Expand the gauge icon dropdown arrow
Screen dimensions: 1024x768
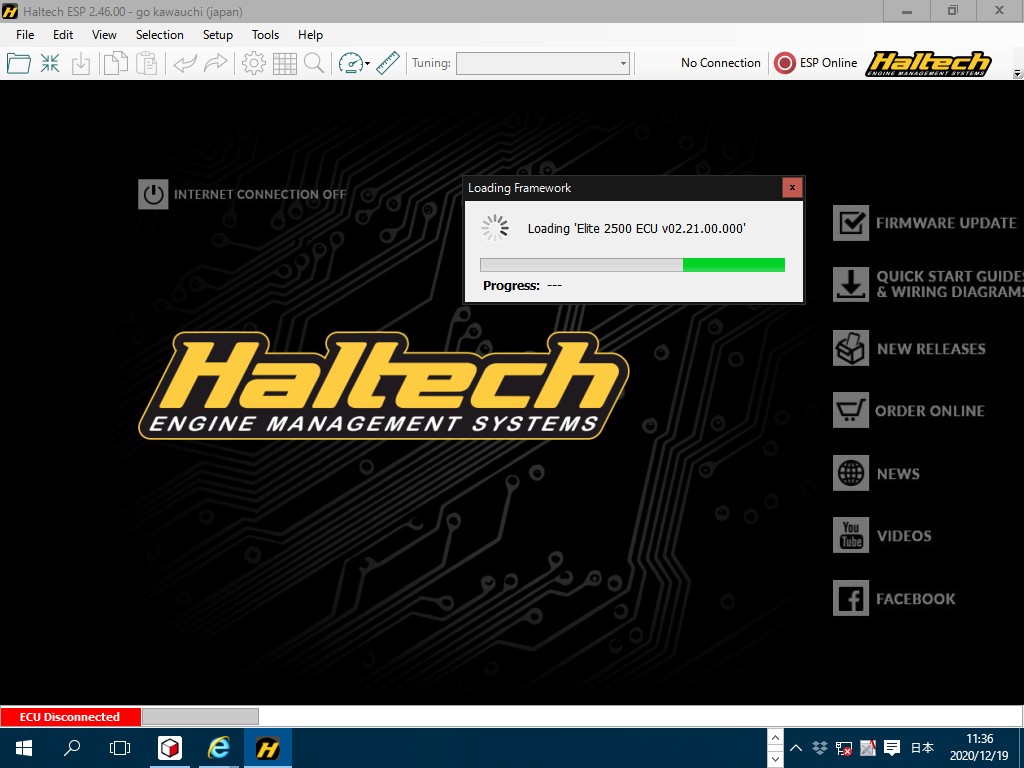367,63
